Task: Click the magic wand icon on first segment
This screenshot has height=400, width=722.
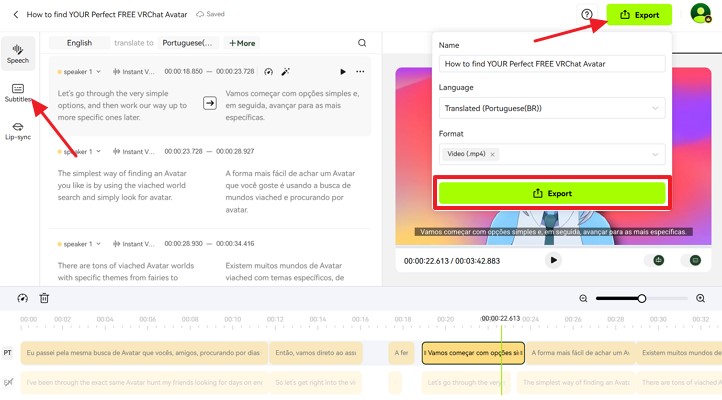Action: [285, 72]
